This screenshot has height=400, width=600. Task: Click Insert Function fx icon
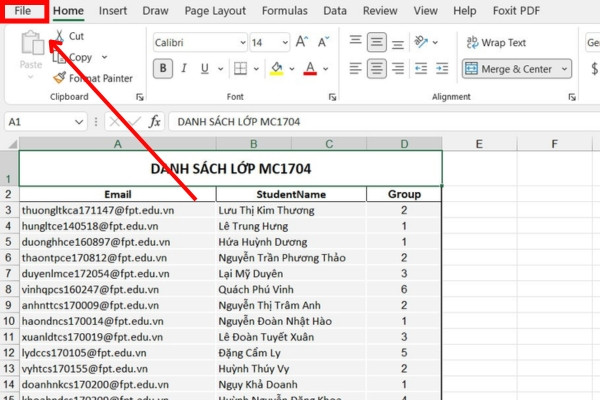[x=155, y=122]
